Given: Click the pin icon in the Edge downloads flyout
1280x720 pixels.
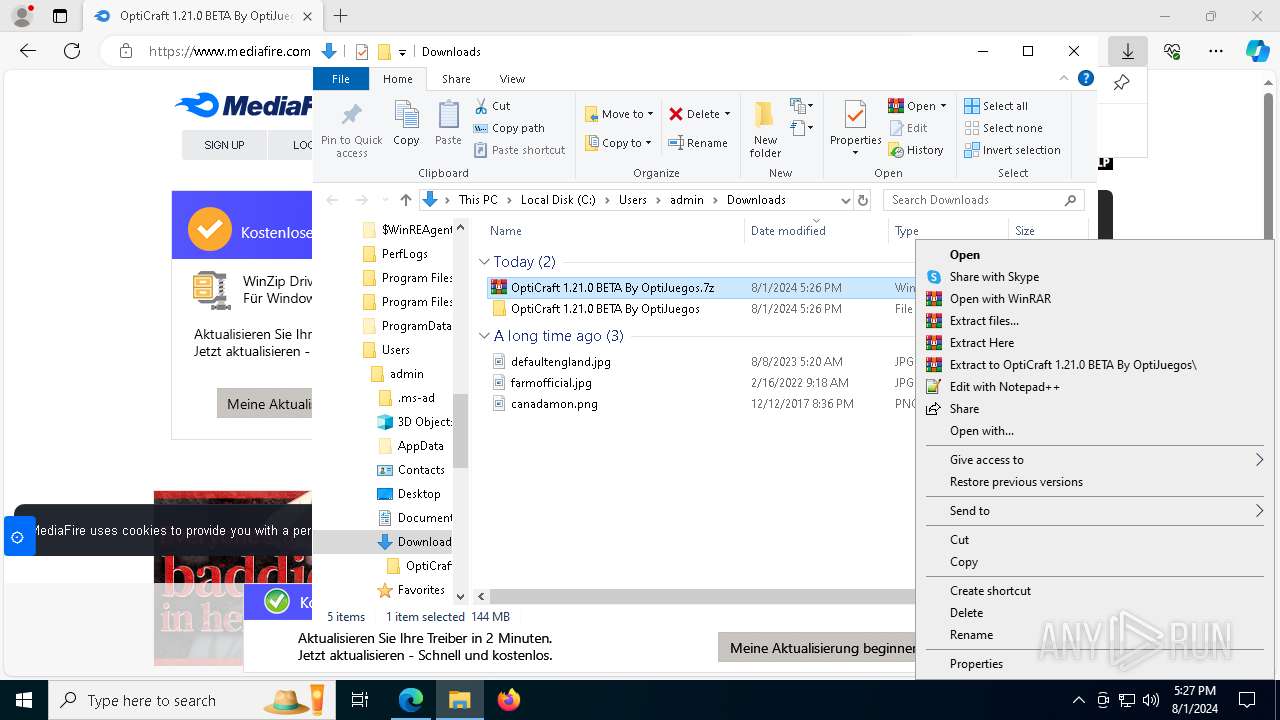Looking at the screenshot, I should click(x=1121, y=83).
